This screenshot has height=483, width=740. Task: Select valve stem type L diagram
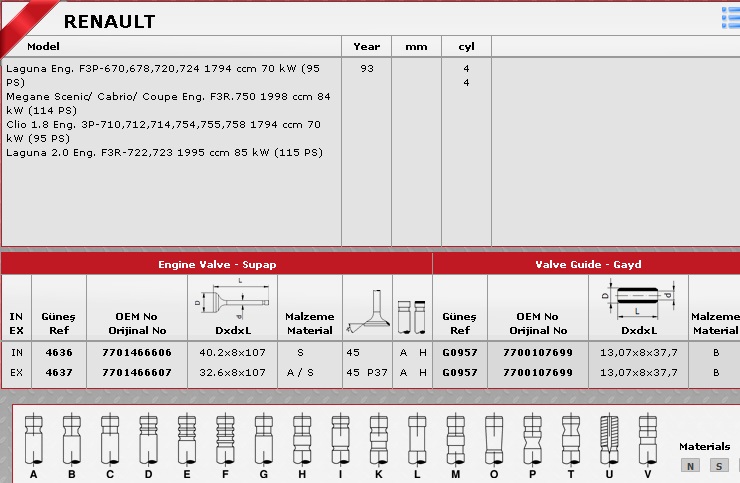point(416,439)
